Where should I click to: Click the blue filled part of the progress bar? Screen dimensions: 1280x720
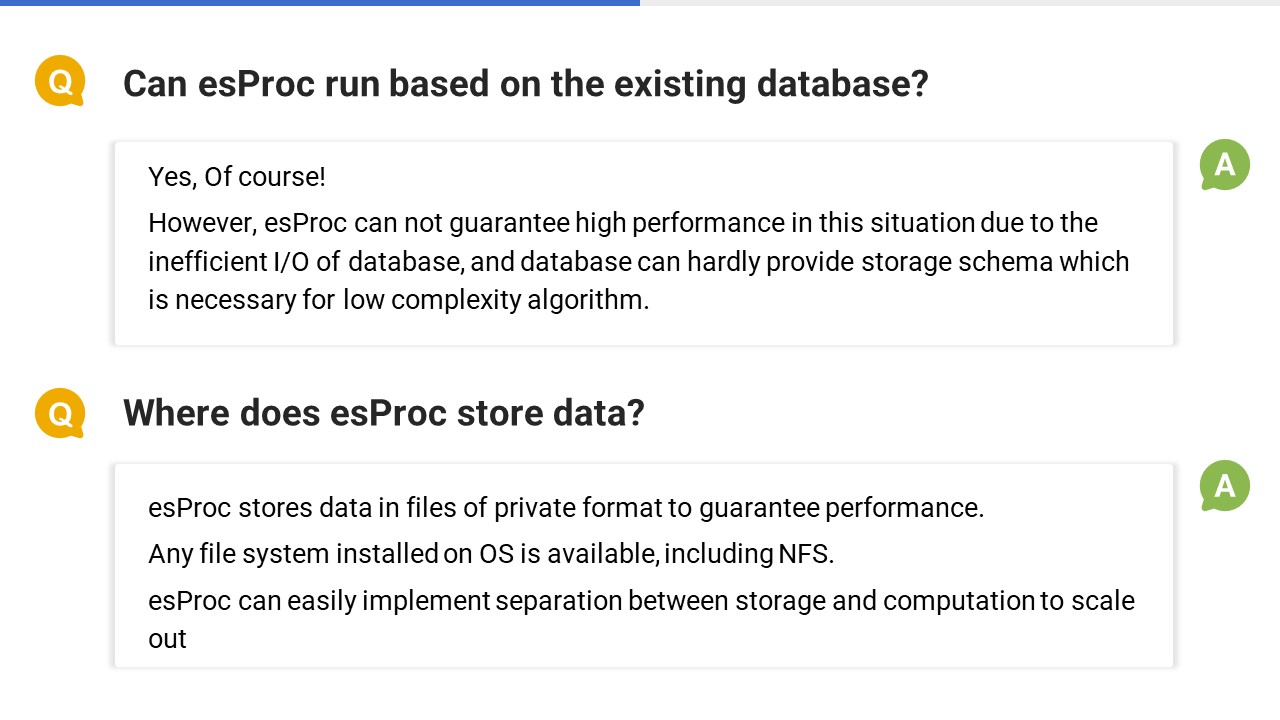[x=320, y=3]
